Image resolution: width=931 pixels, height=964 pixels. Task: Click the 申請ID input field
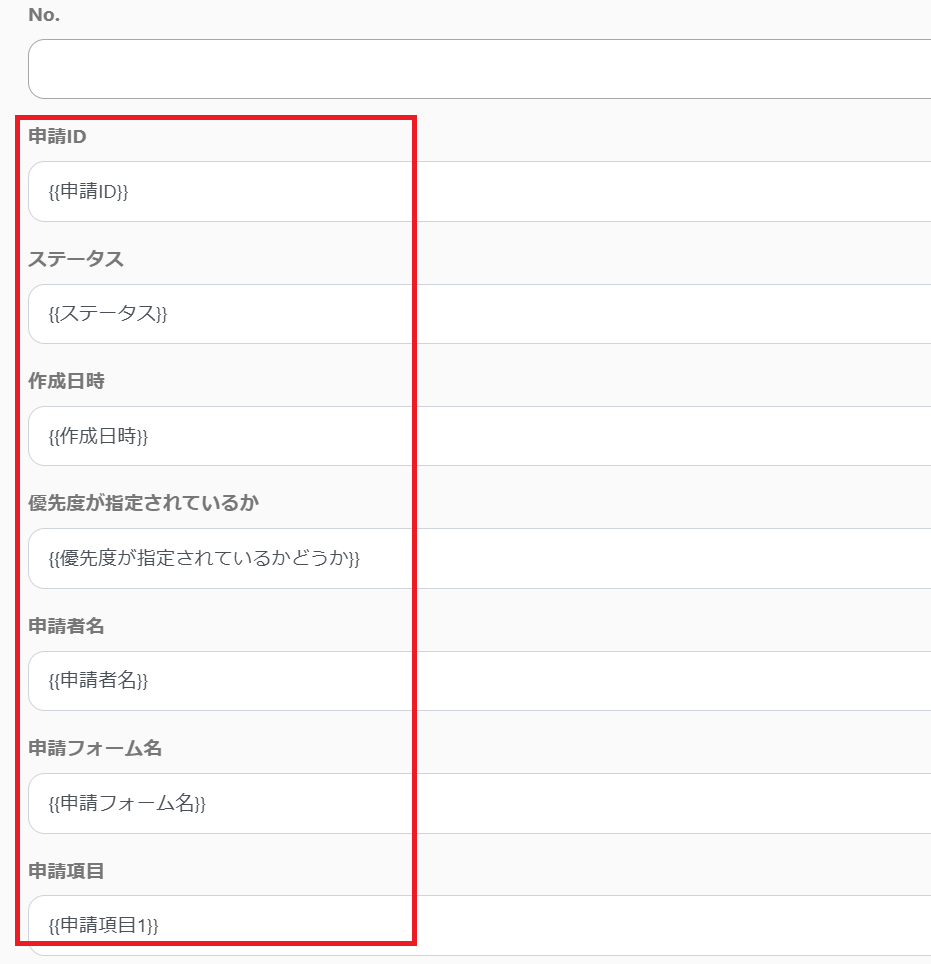click(x=480, y=191)
